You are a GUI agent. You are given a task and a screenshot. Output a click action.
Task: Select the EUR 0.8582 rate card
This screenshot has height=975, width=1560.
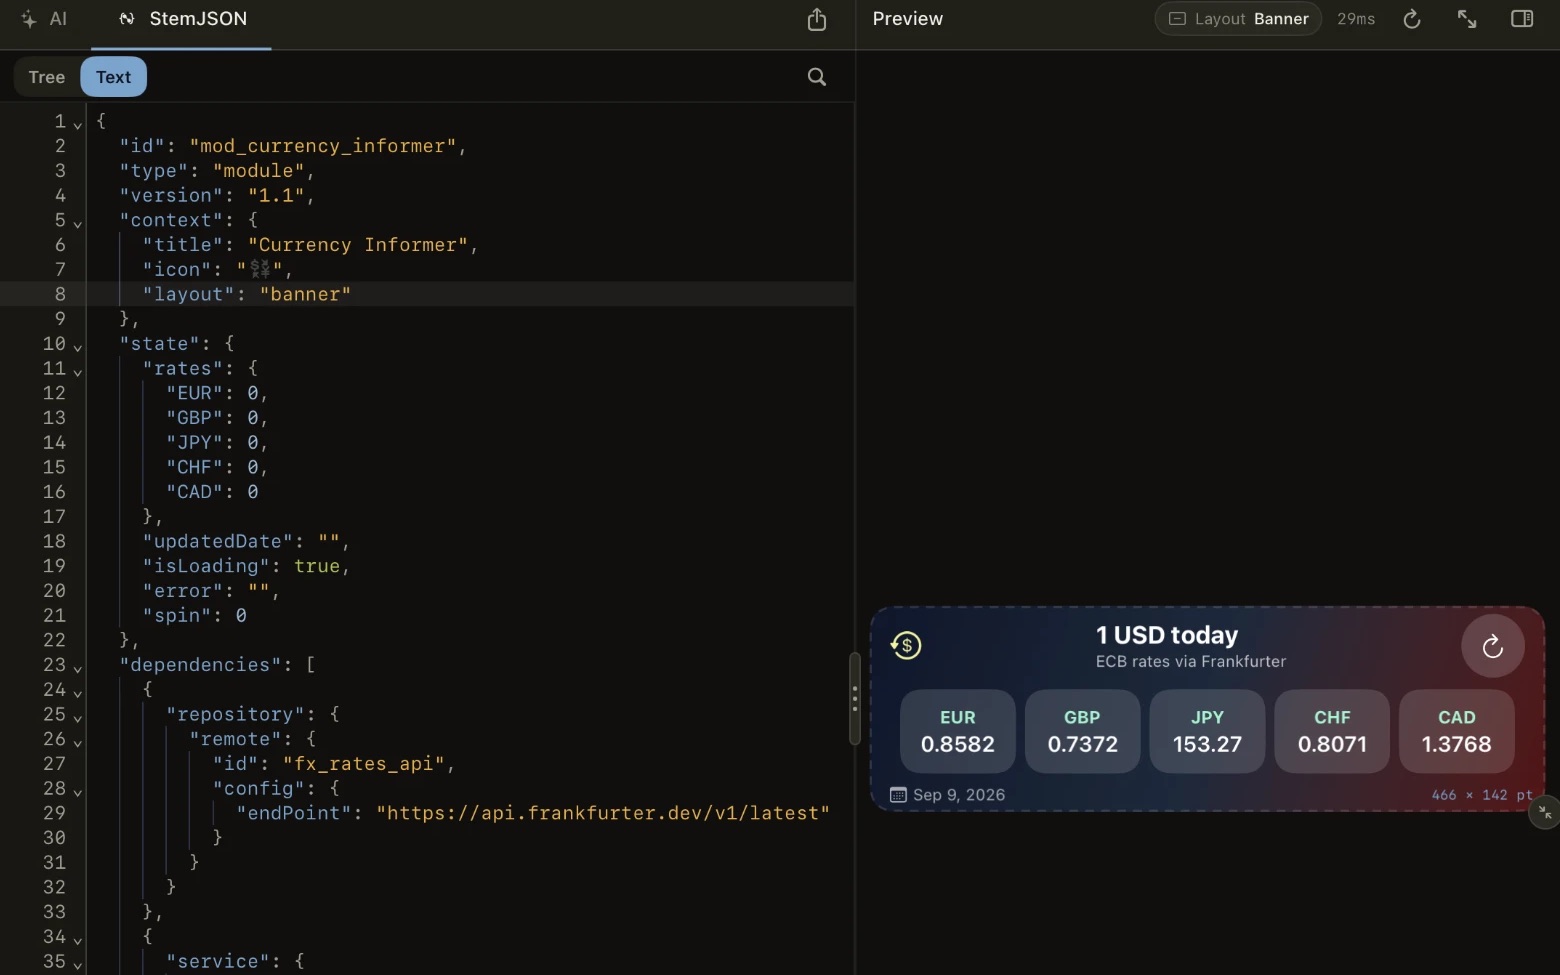958,731
